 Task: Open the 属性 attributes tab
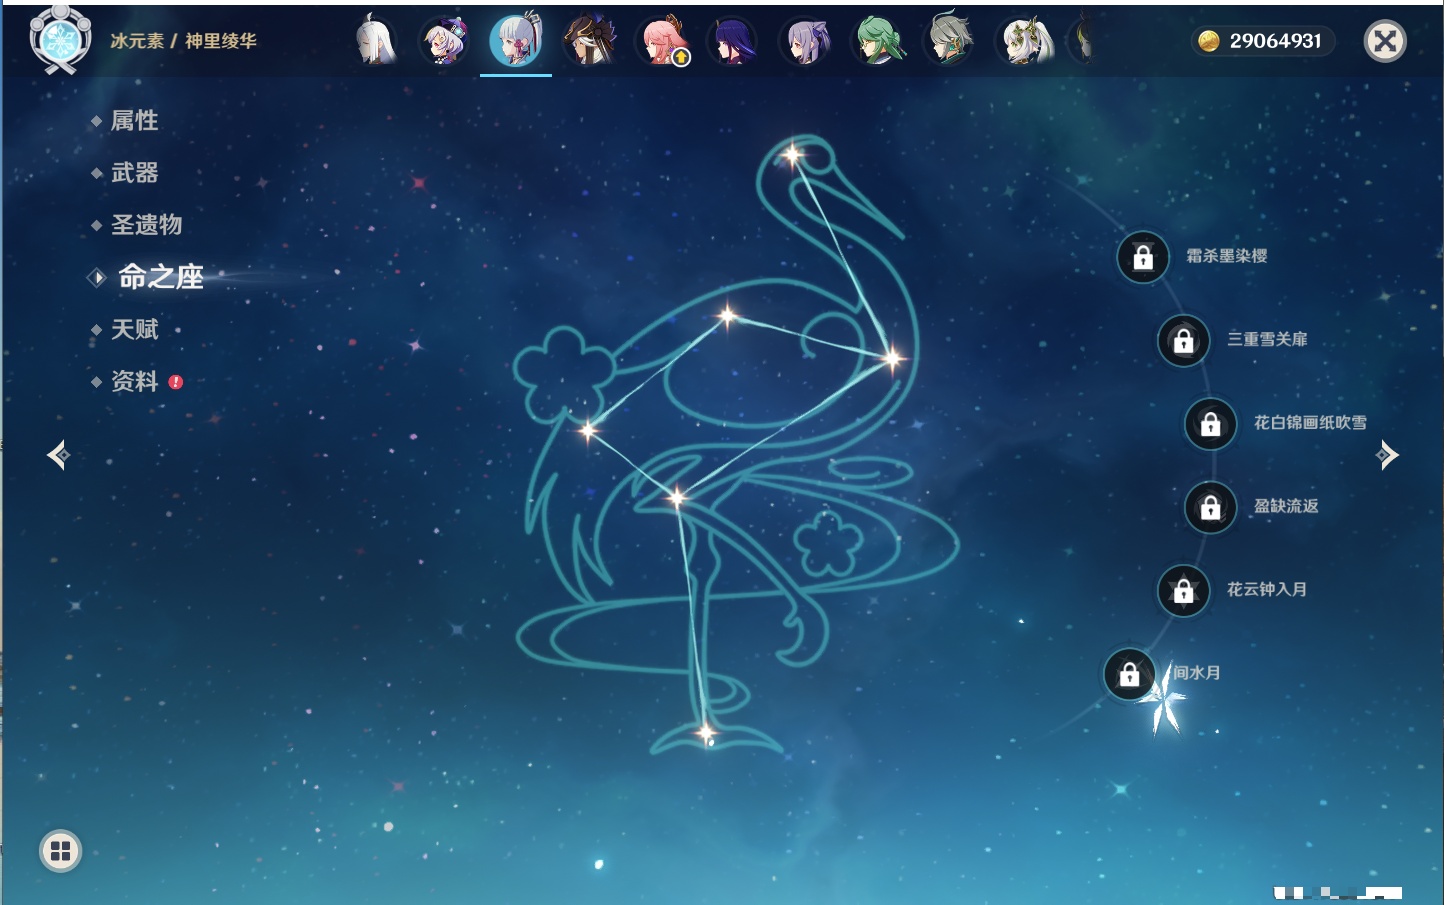coord(134,121)
